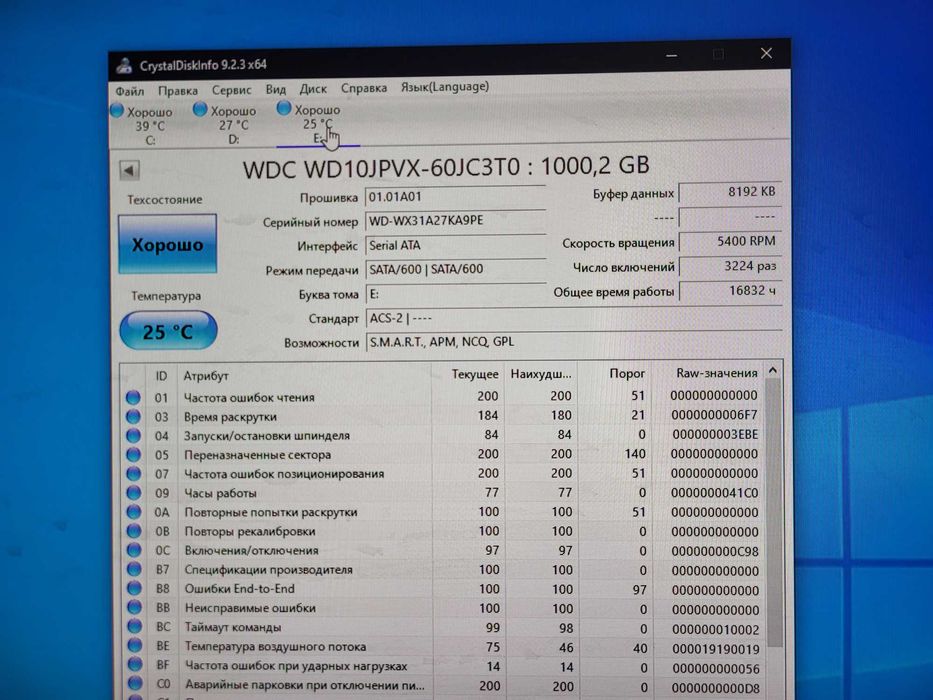Select the Переназначенные сектора attribute name
This screenshot has width=933, height=700.
click(257, 455)
